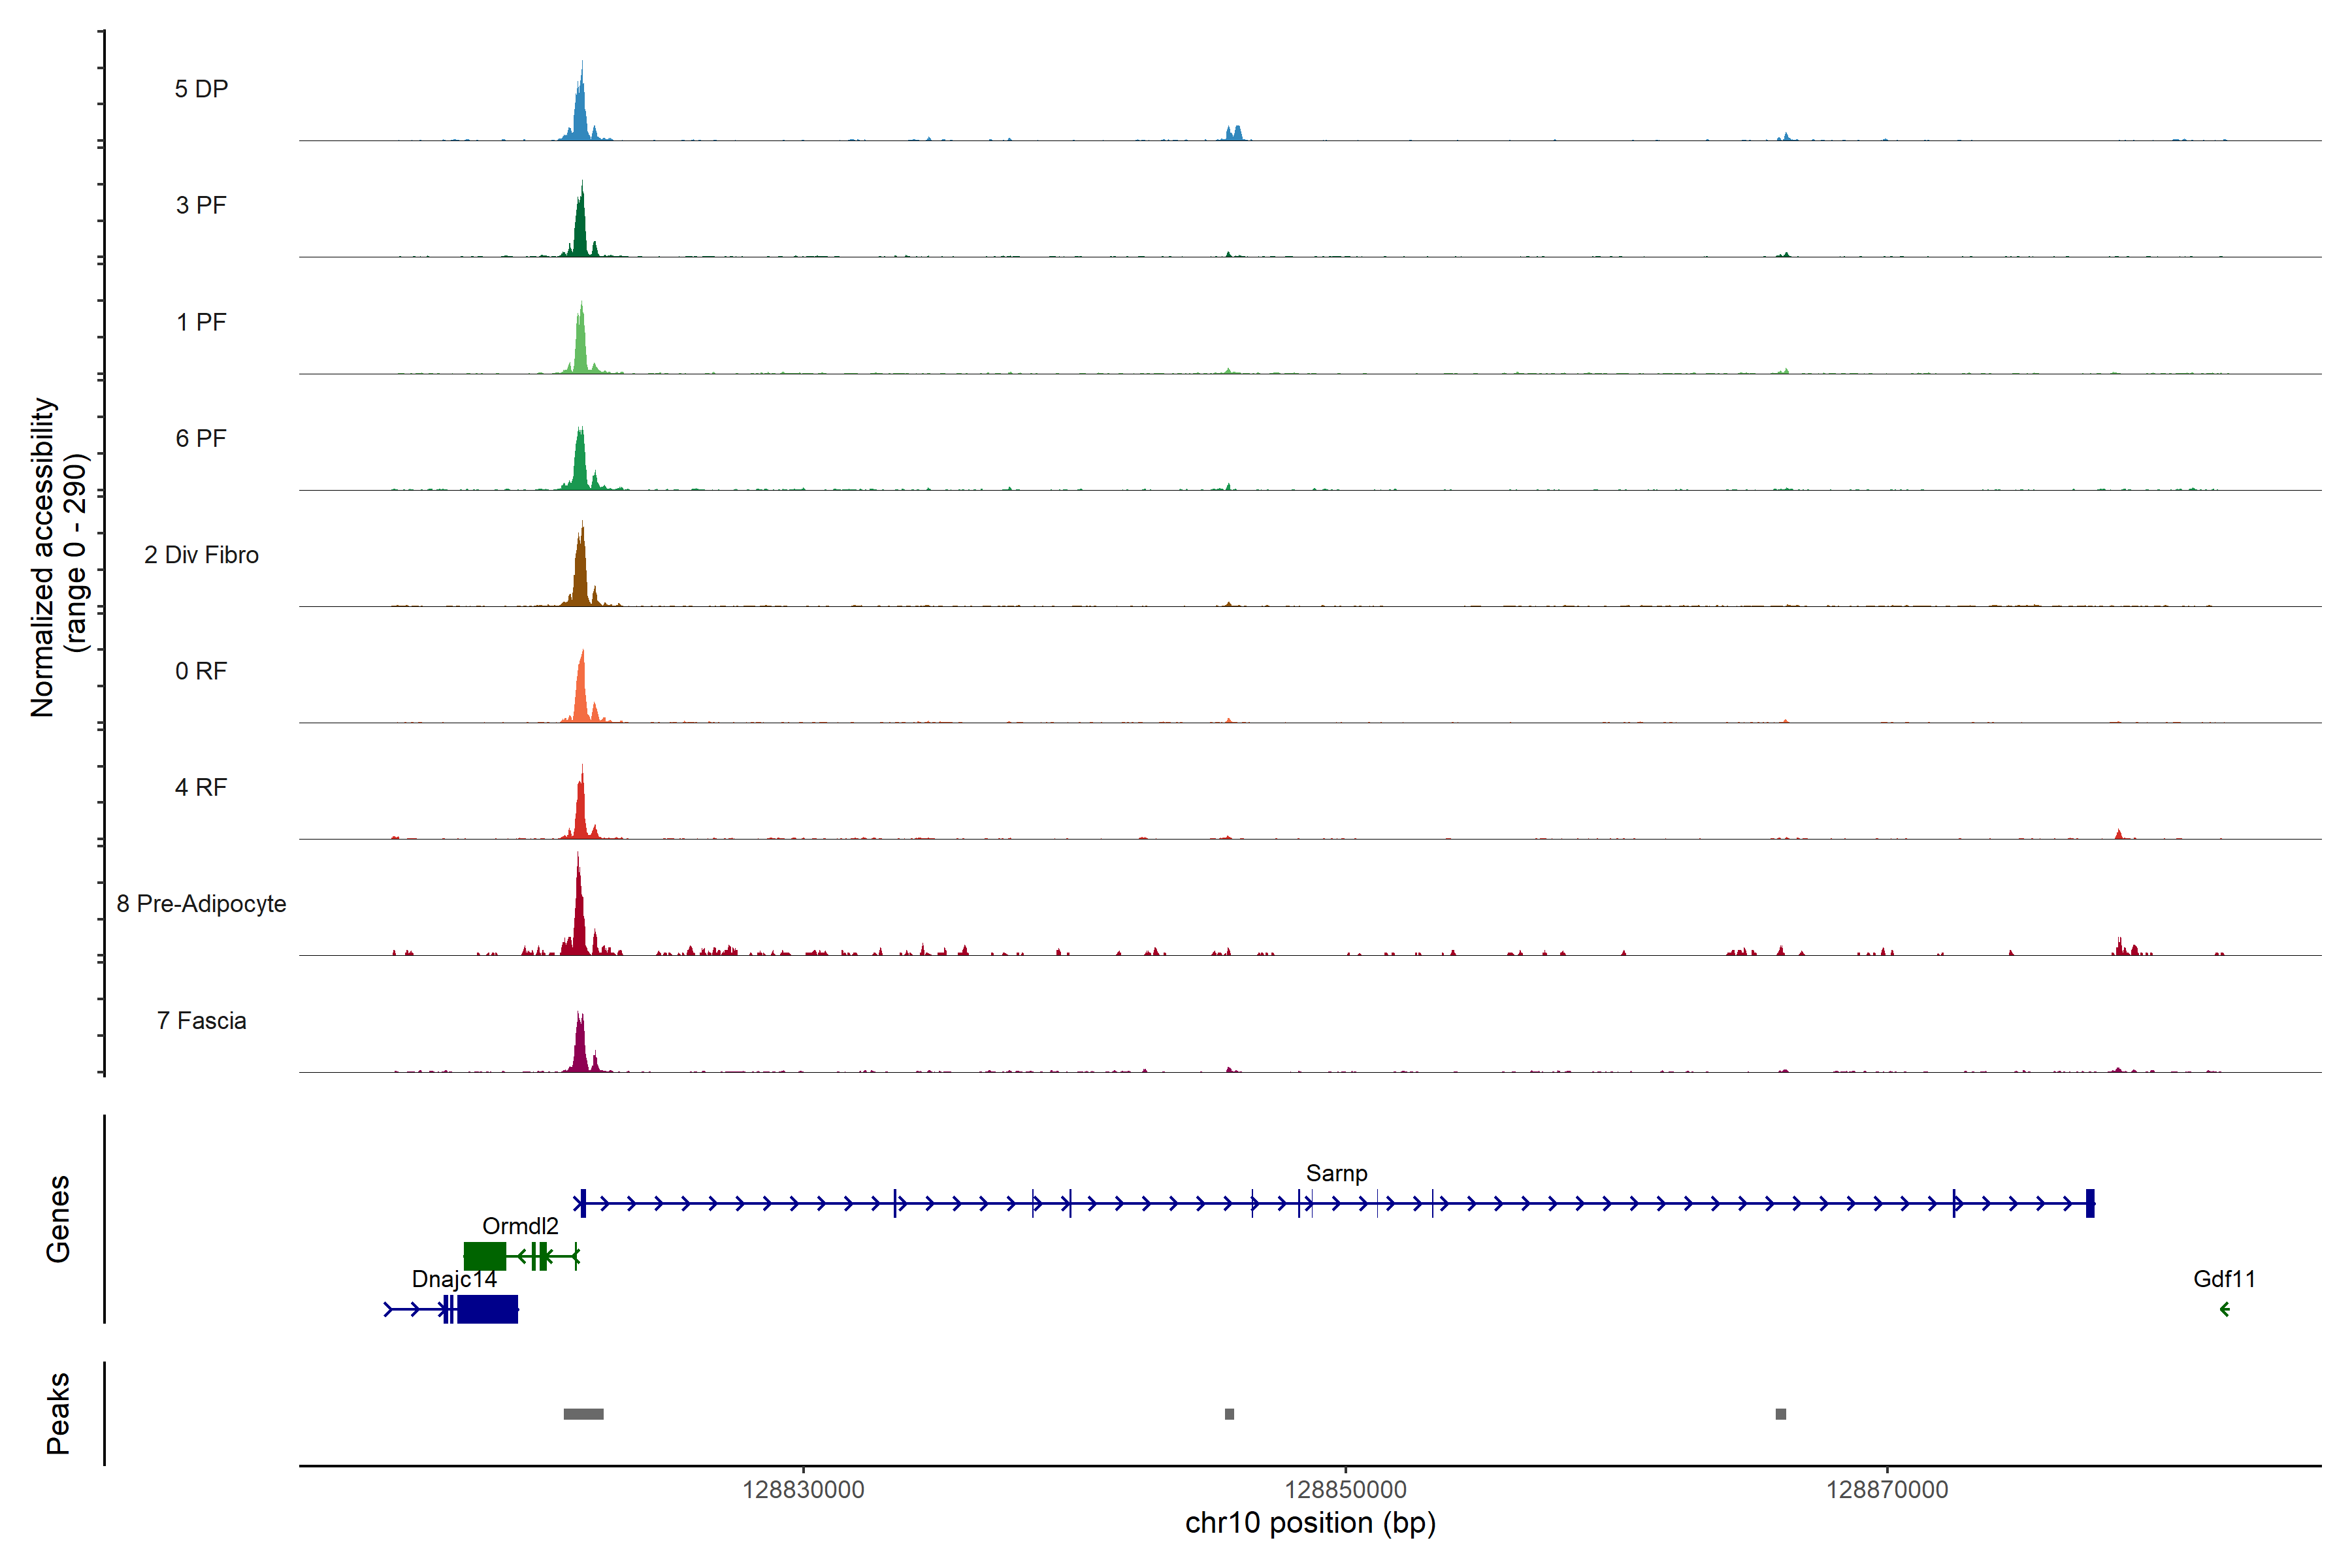Click the Ormdl2 gene label

point(520,1226)
